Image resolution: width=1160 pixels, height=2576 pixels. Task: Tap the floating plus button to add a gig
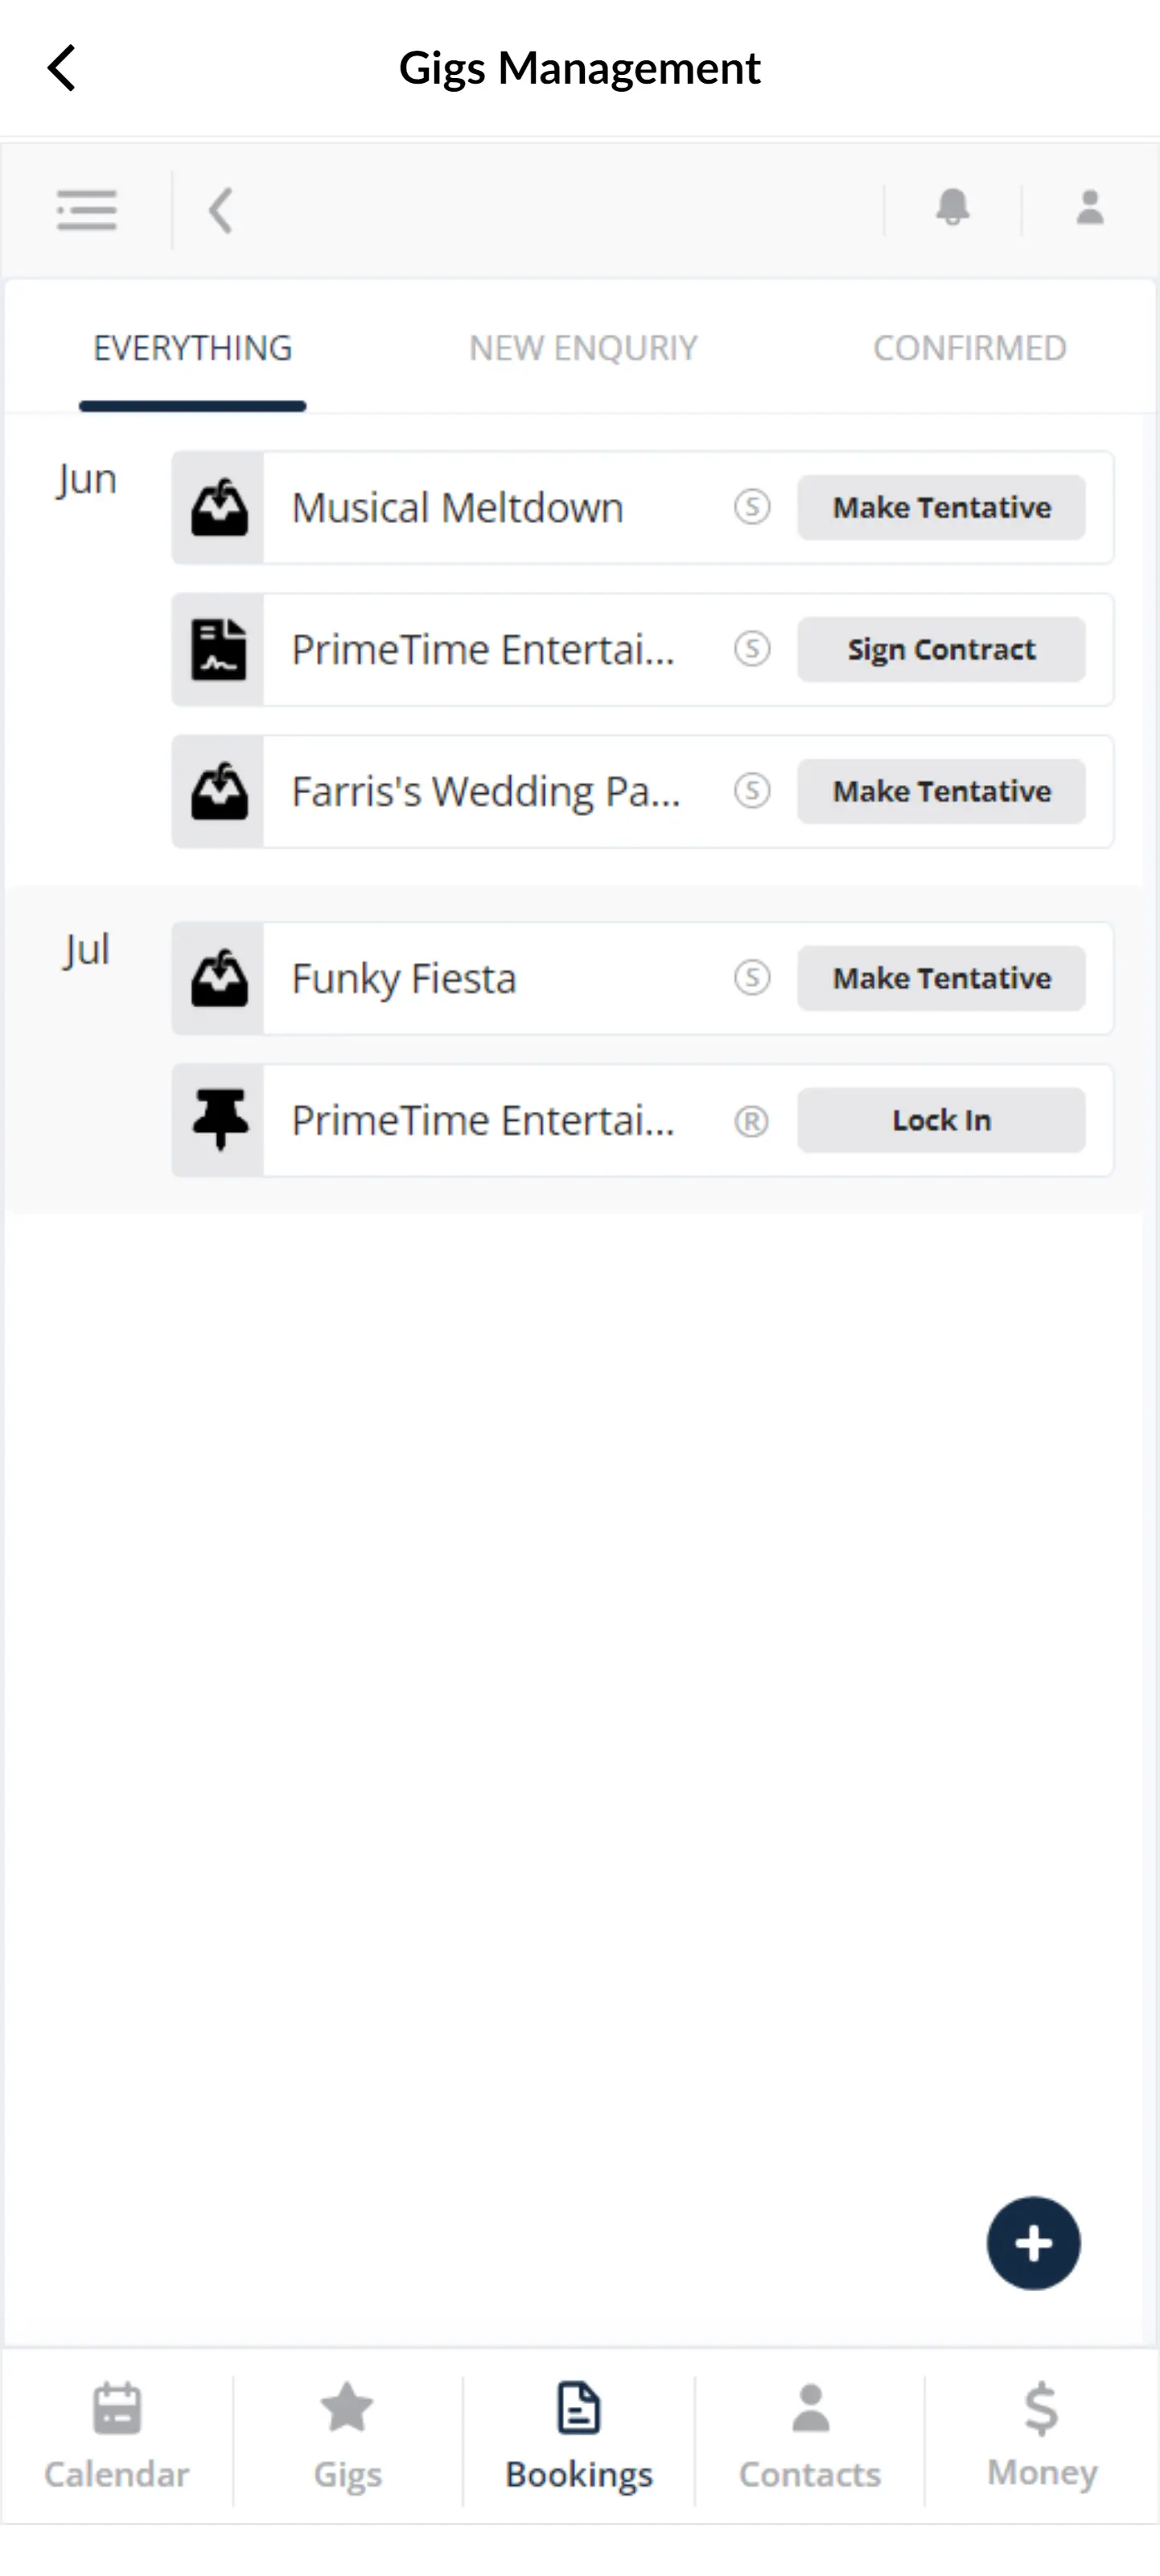(x=1034, y=2243)
